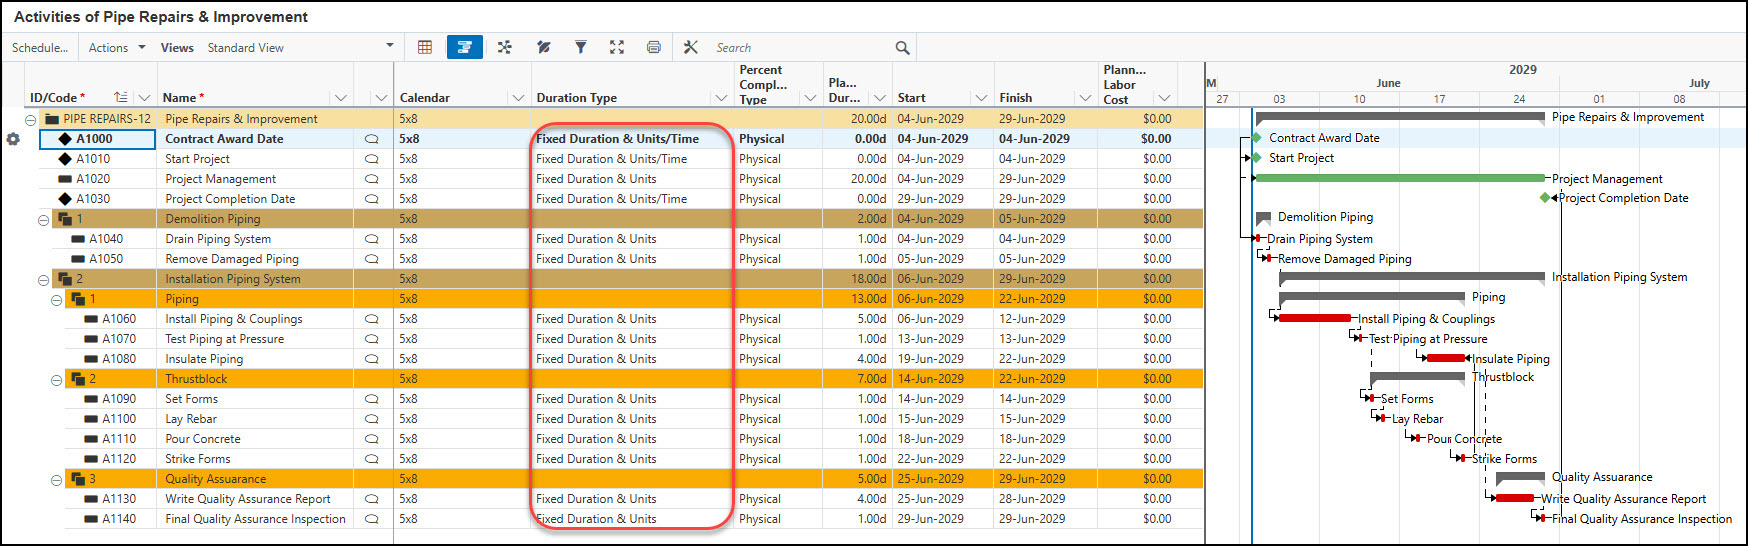1748x546 pixels.
Task: Open the activity network view icon
Action: point(505,47)
